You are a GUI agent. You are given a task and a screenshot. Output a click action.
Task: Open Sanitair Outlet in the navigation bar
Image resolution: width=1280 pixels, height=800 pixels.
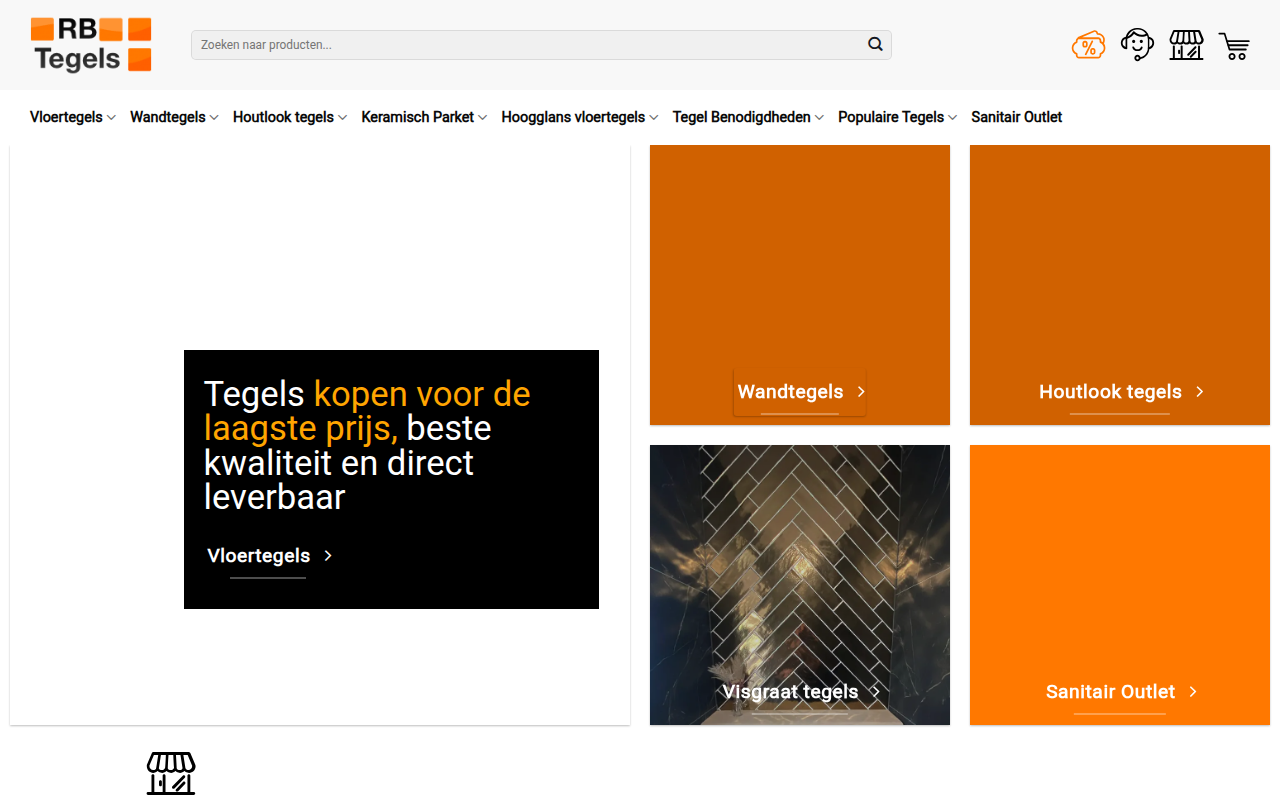coord(1016,117)
